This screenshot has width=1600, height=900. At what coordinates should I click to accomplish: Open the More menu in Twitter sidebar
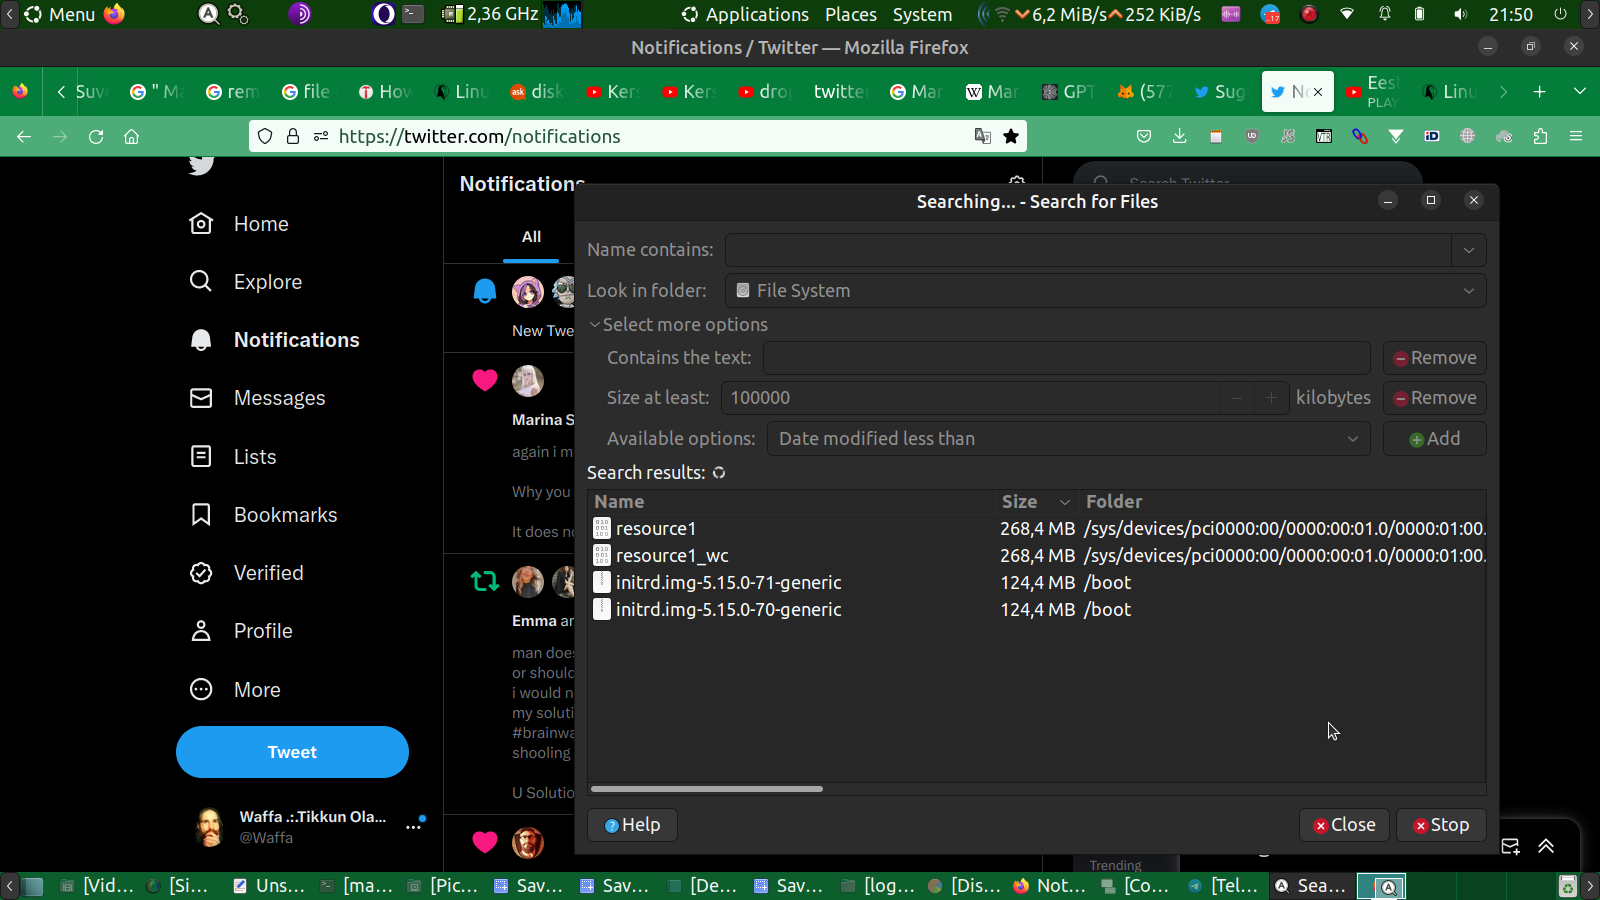point(235,690)
